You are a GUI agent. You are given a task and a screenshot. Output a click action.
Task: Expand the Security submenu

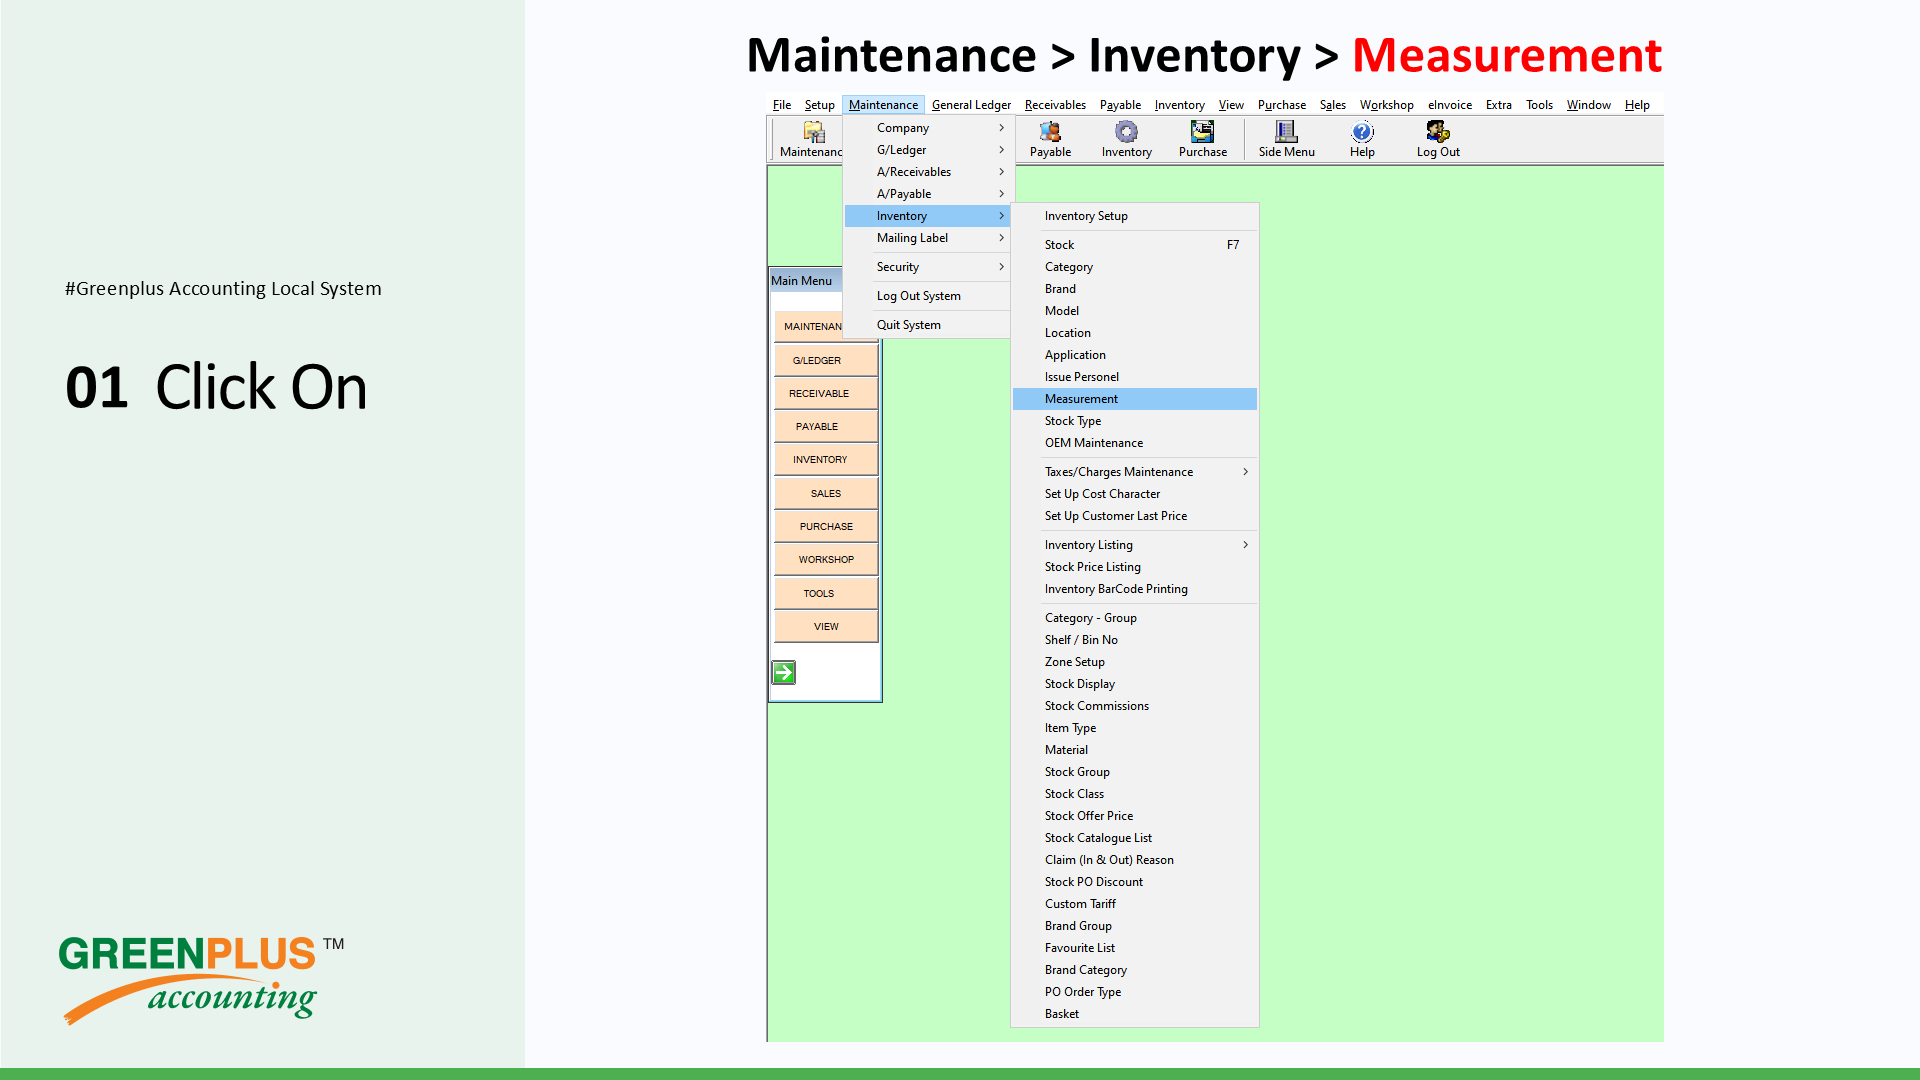point(928,267)
